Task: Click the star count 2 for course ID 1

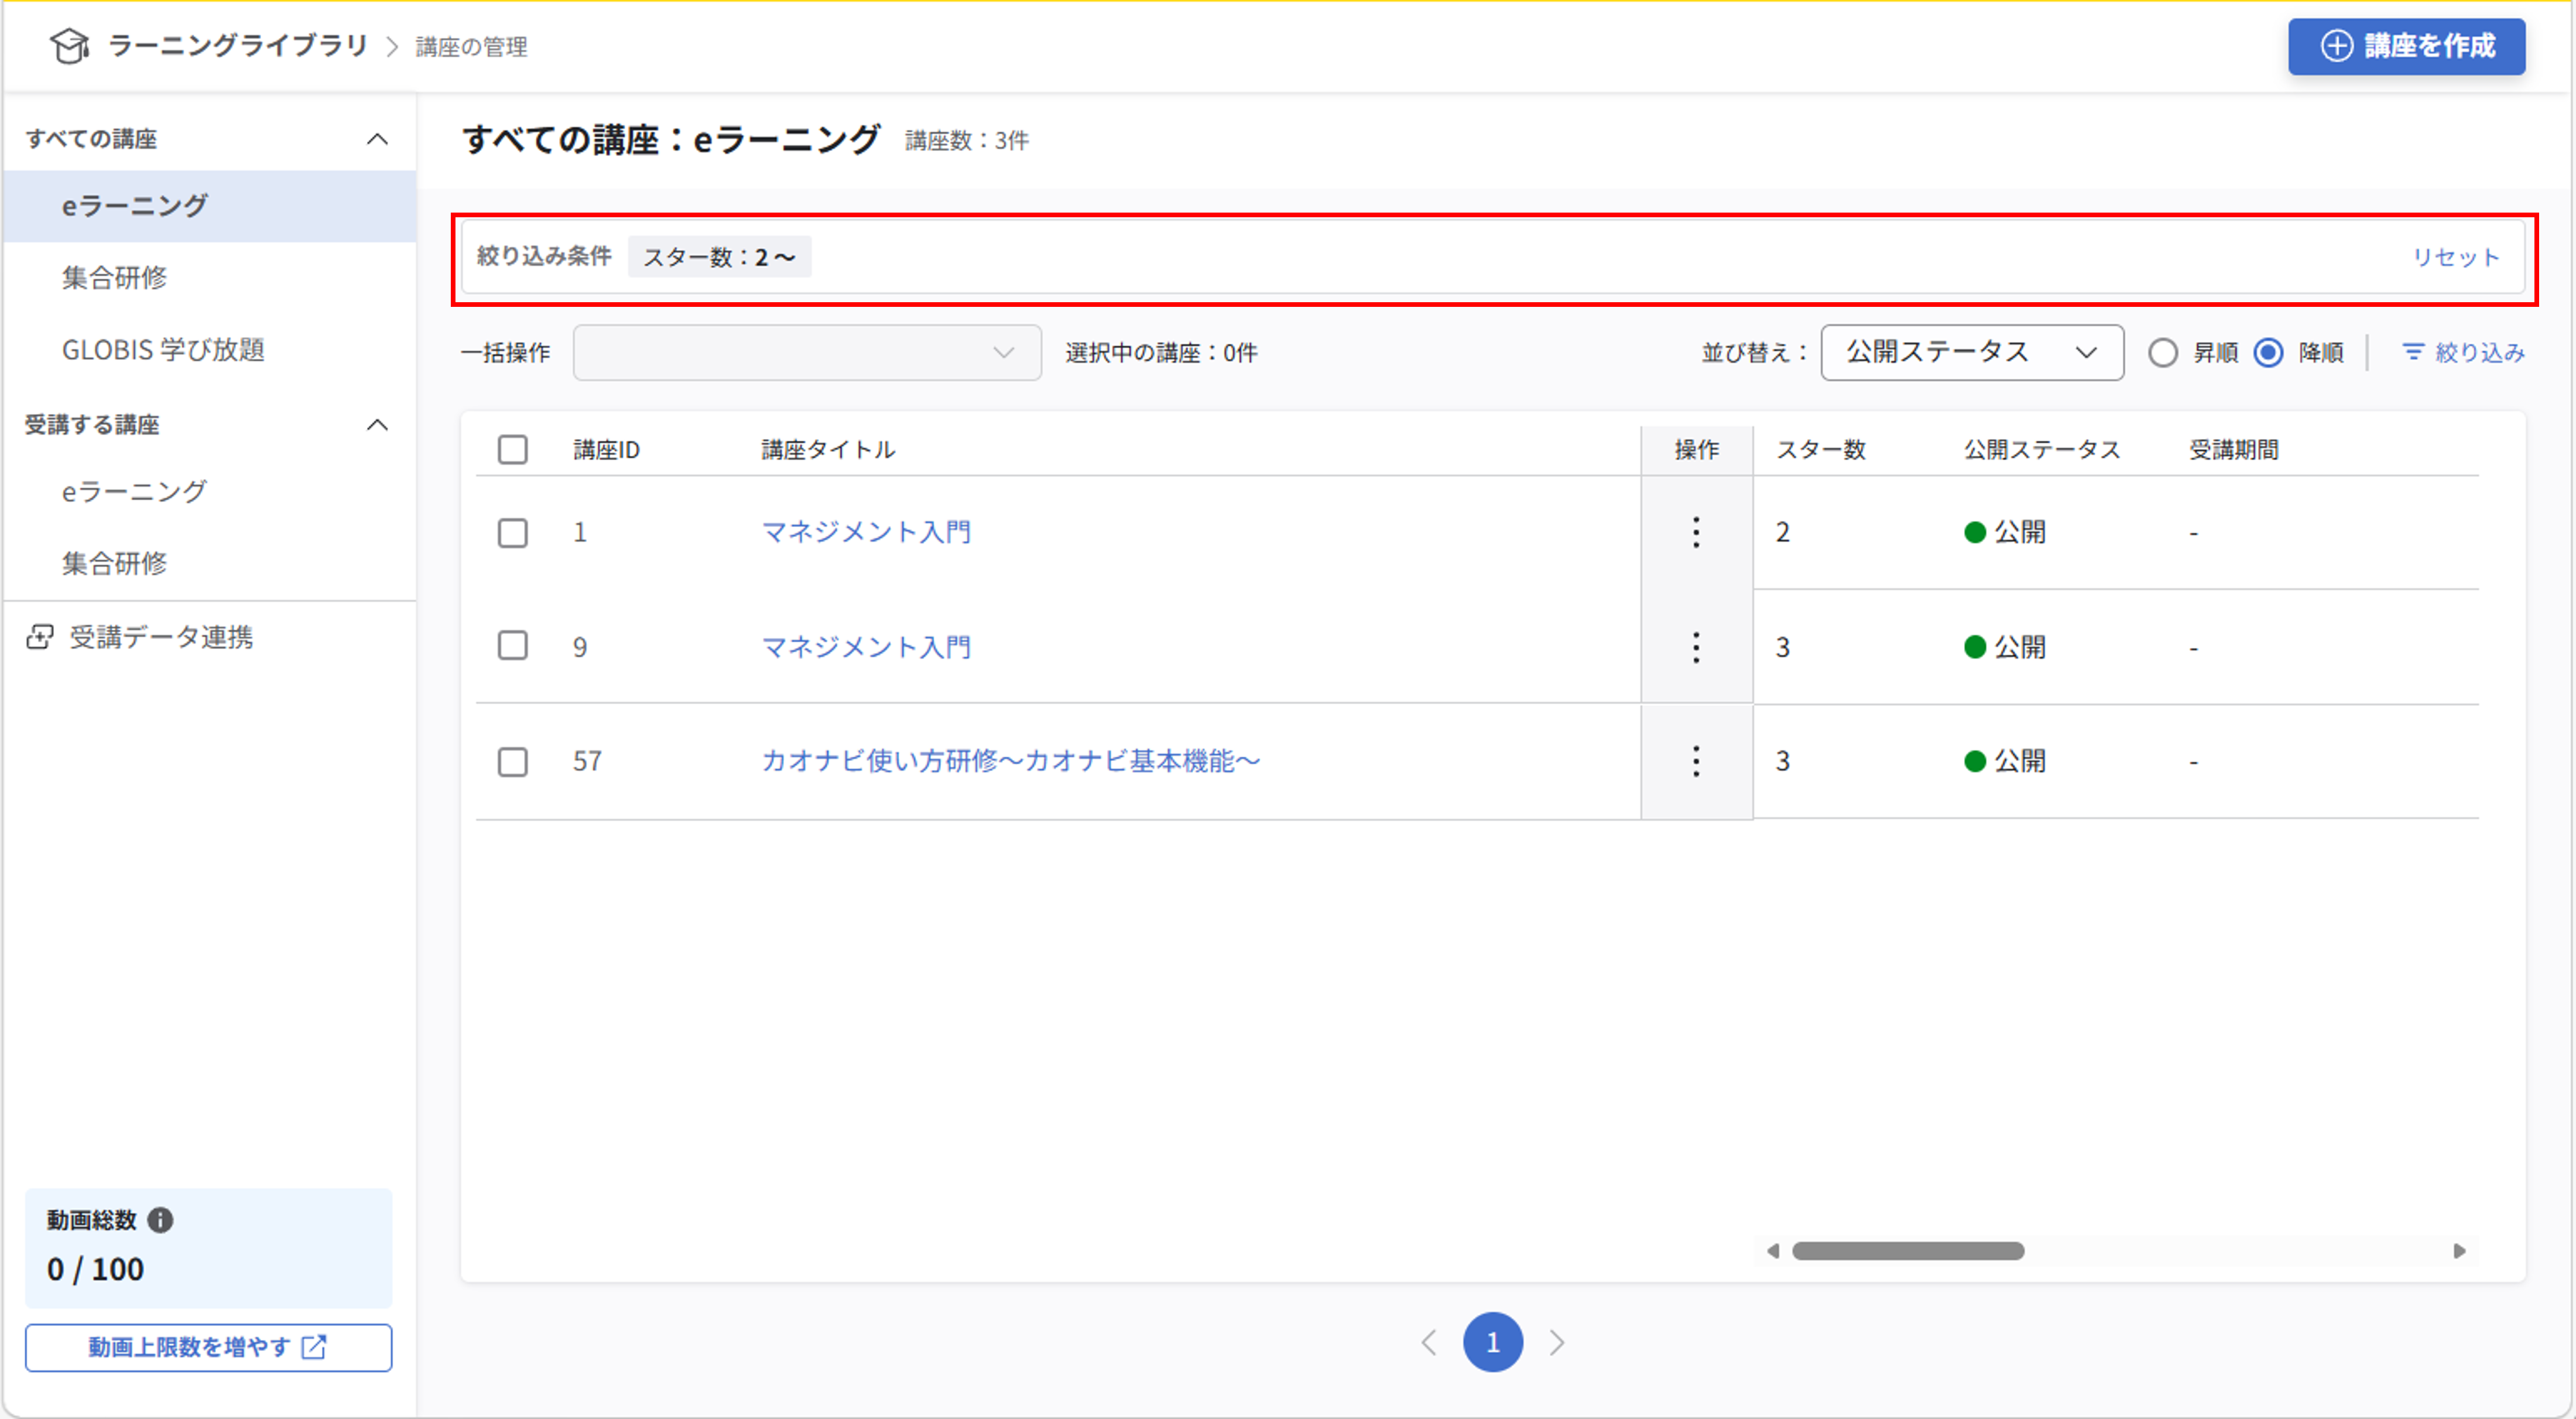Action: click(1782, 532)
